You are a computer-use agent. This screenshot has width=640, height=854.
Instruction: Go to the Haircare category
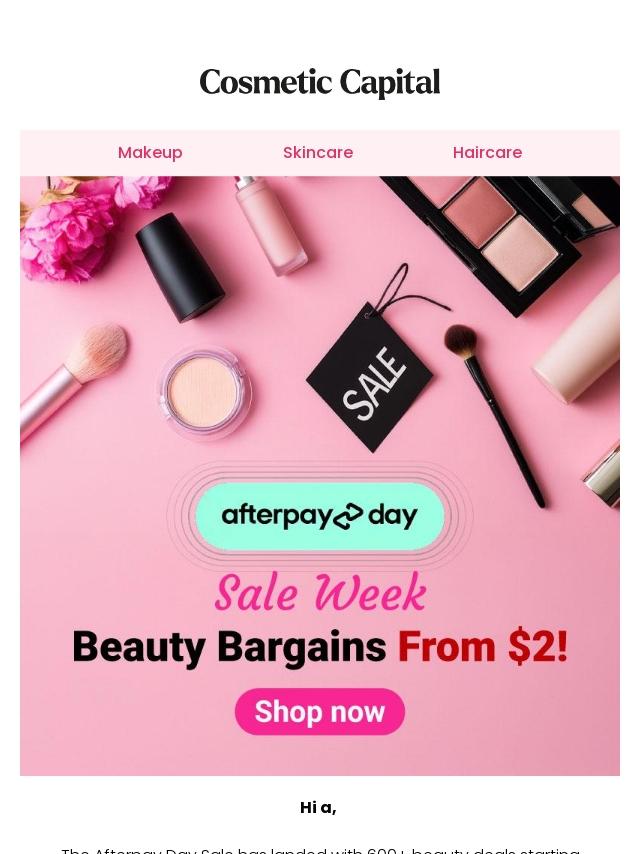[x=487, y=152]
